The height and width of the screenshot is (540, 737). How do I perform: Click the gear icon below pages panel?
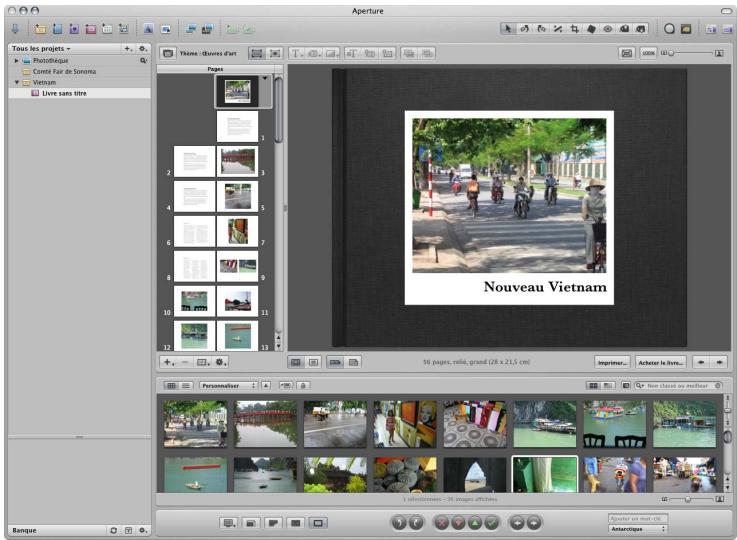click(220, 362)
